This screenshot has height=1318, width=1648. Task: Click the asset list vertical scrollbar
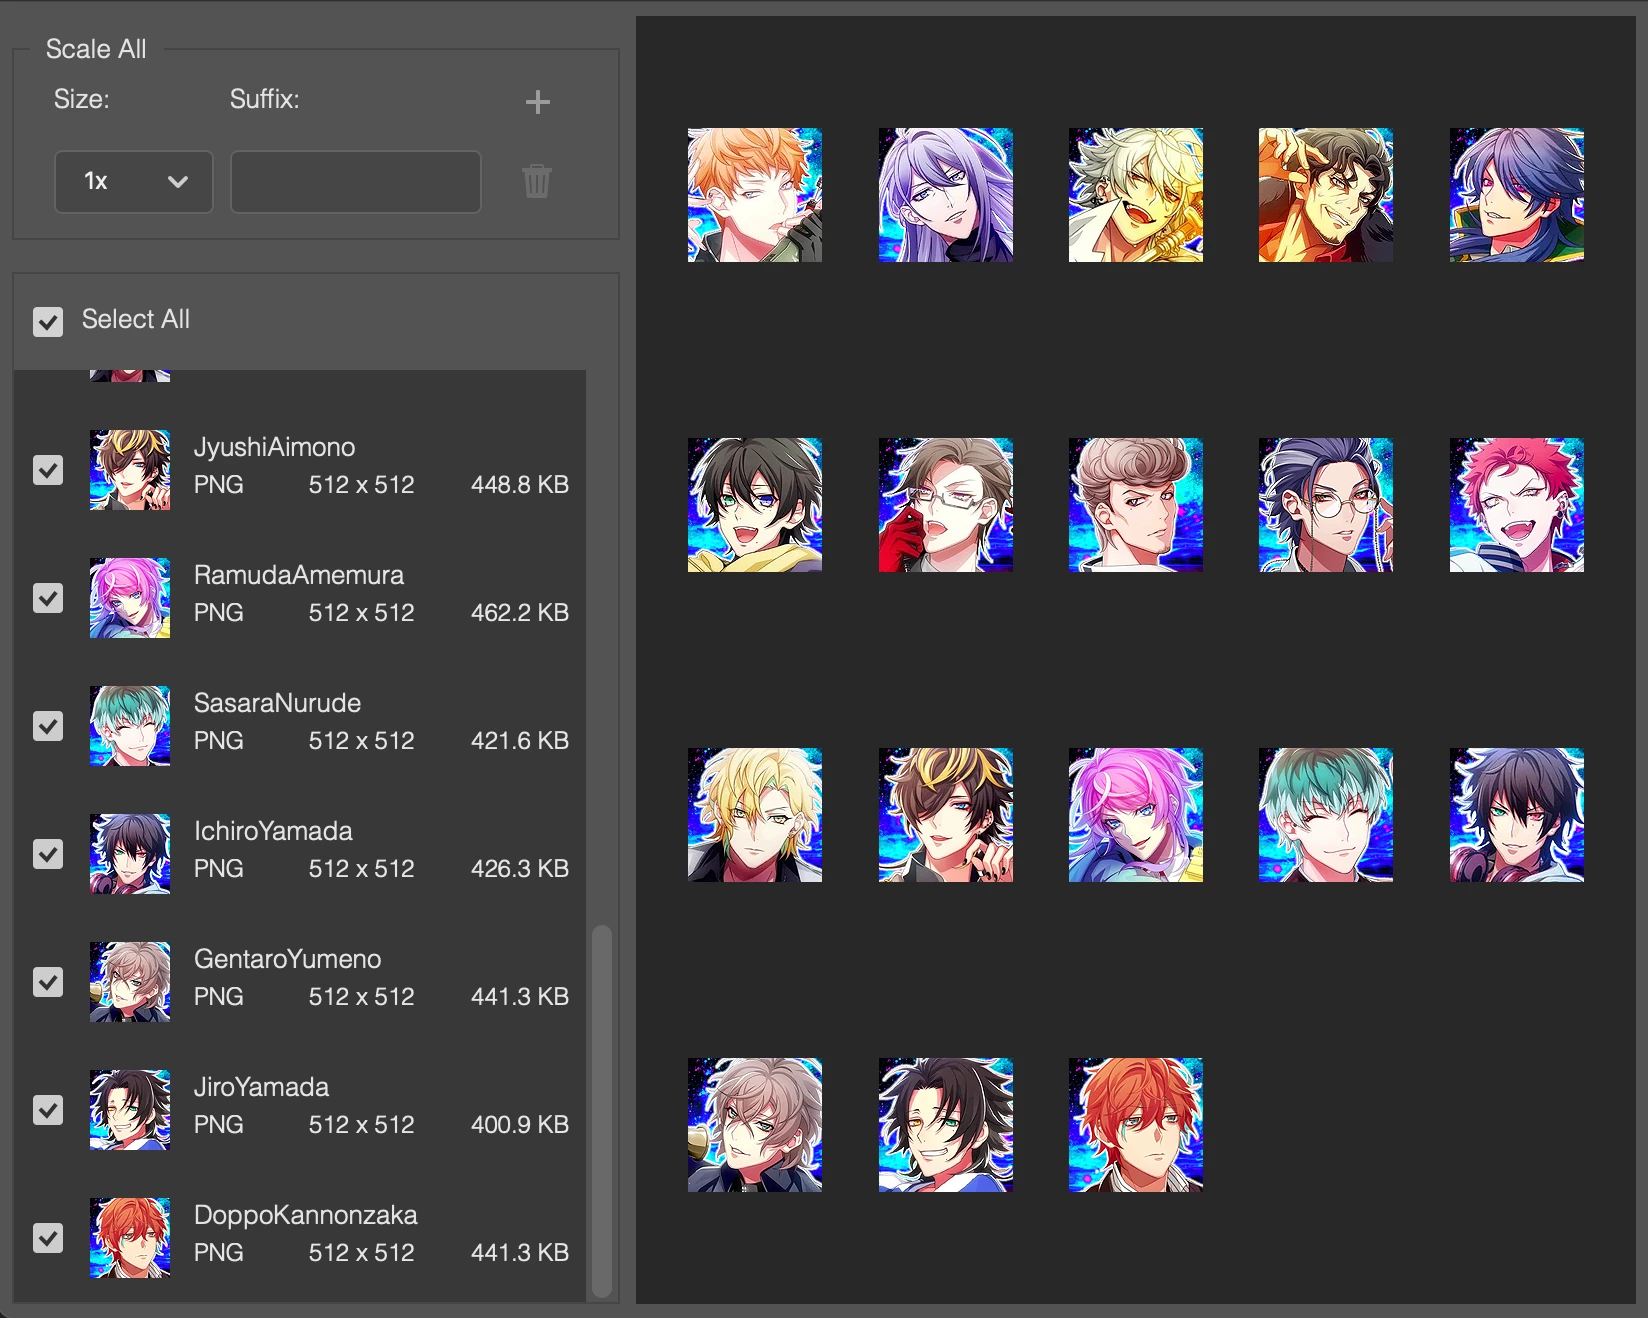[x=601, y=1111]
